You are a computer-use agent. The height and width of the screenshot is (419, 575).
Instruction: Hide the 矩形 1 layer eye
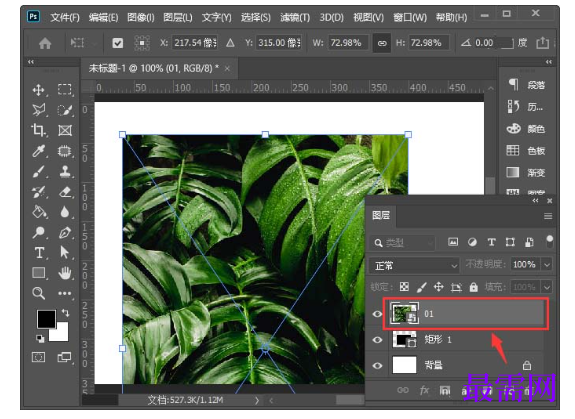click(x=377, y=340)
